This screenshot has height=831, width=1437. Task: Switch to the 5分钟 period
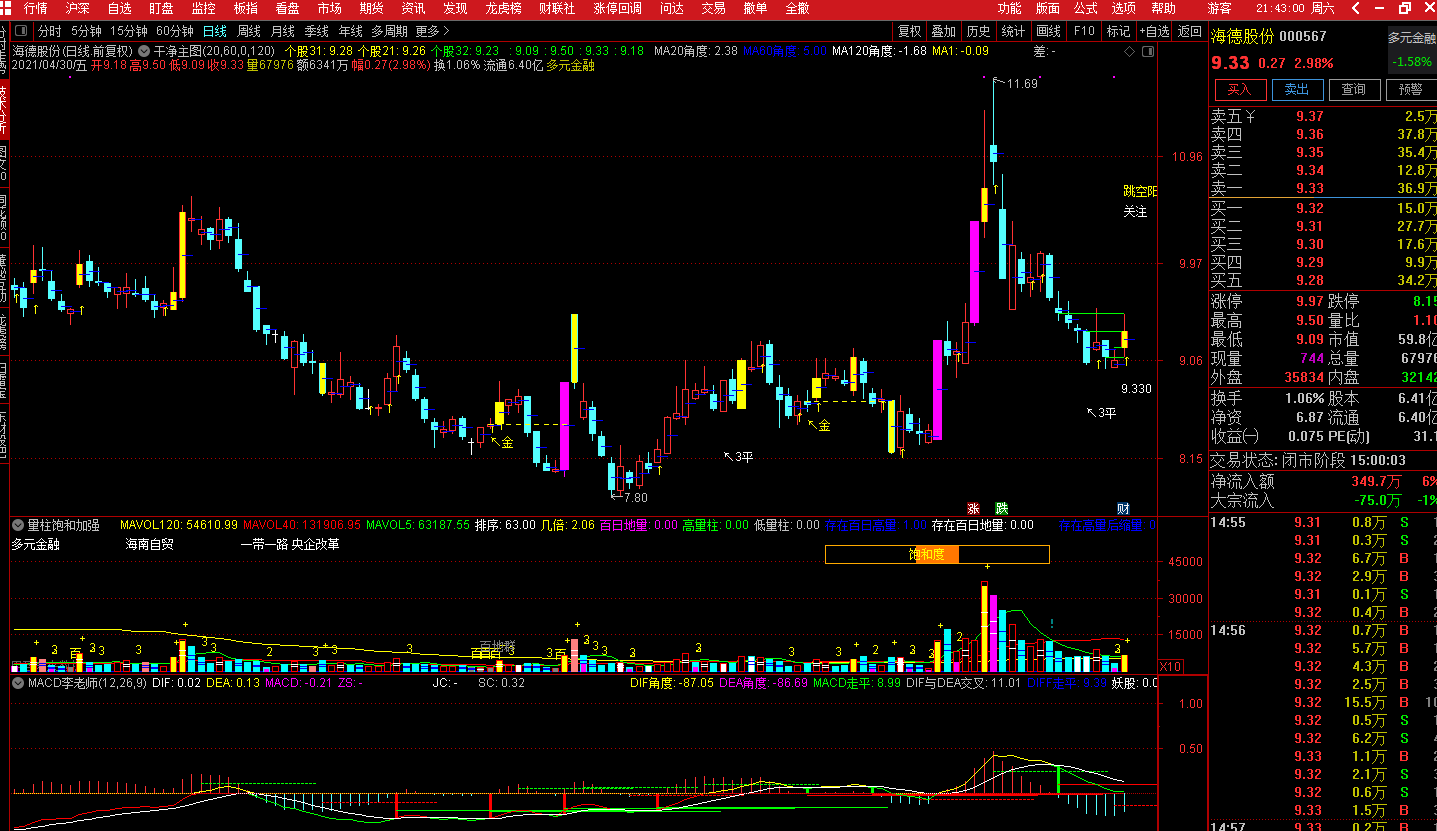86,31
